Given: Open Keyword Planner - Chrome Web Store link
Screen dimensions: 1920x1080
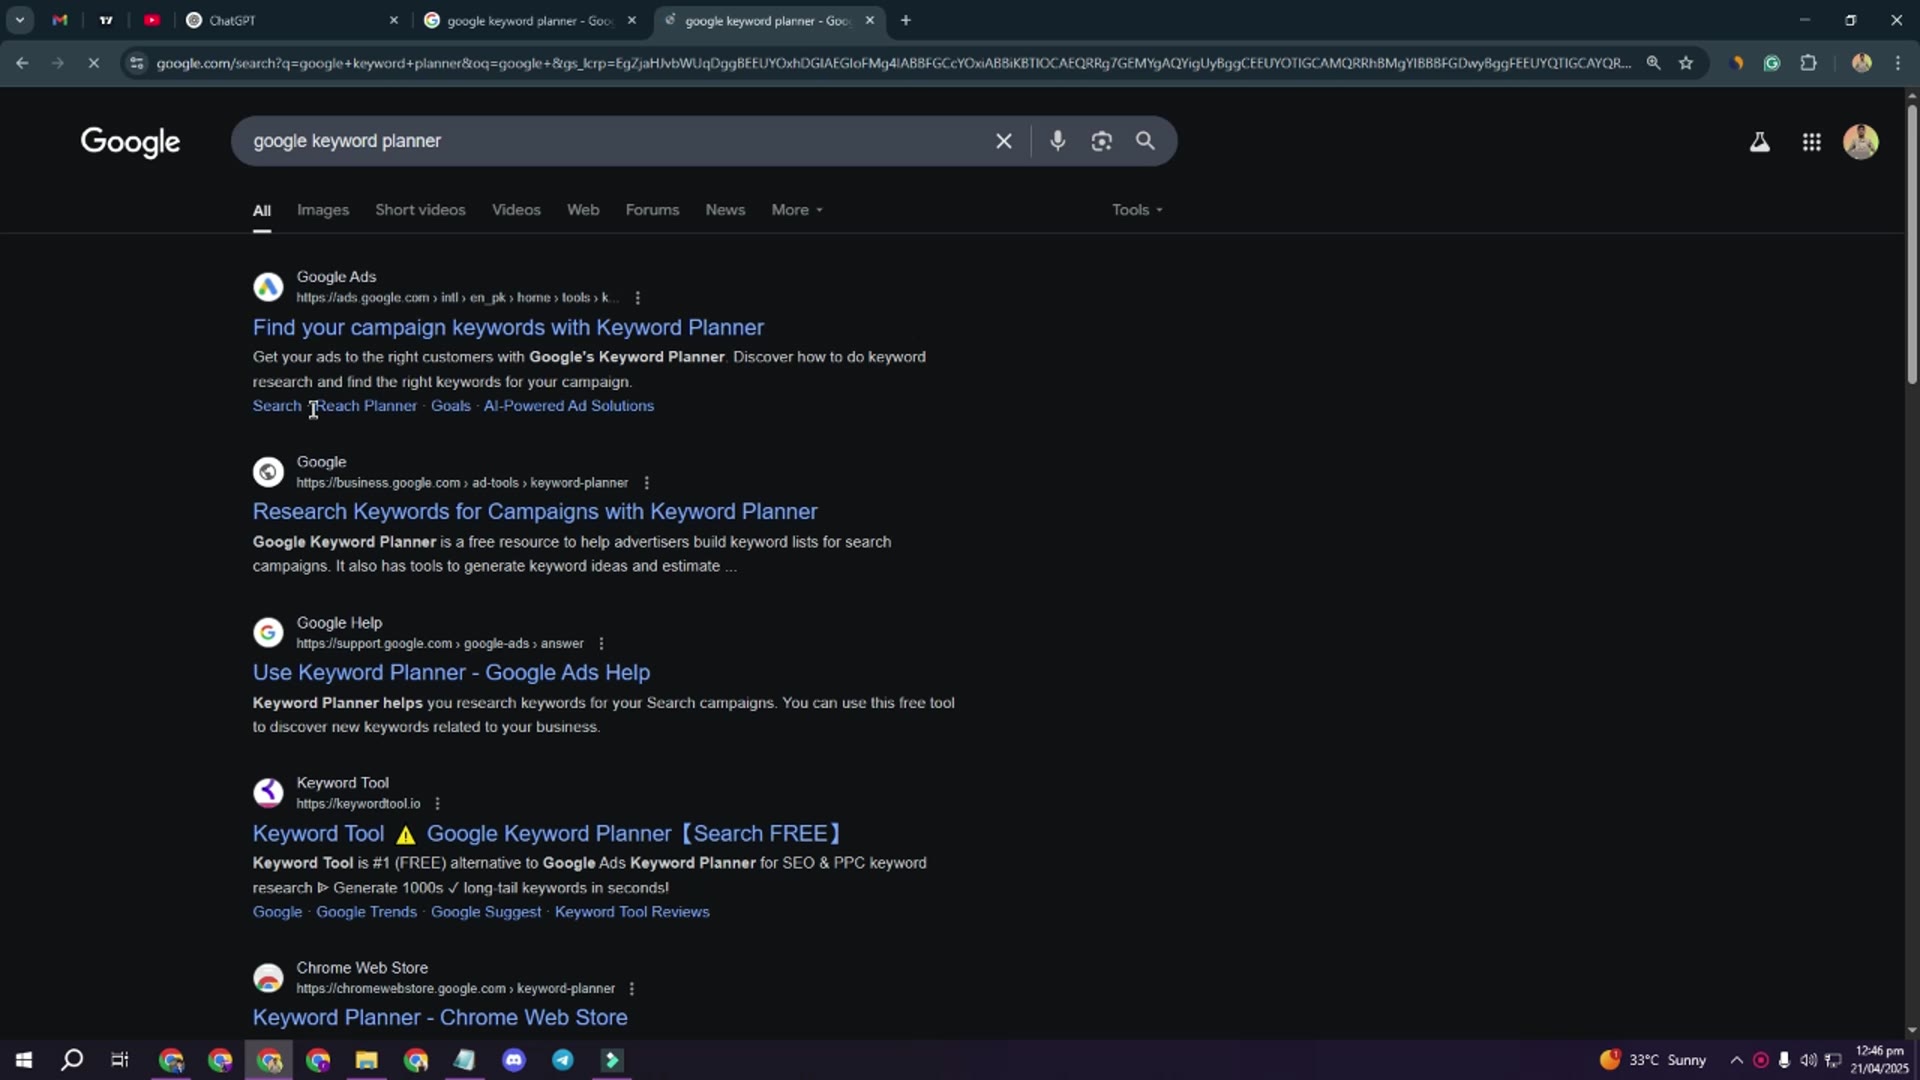Looking at the screenshot, I should coord(440,1018).
